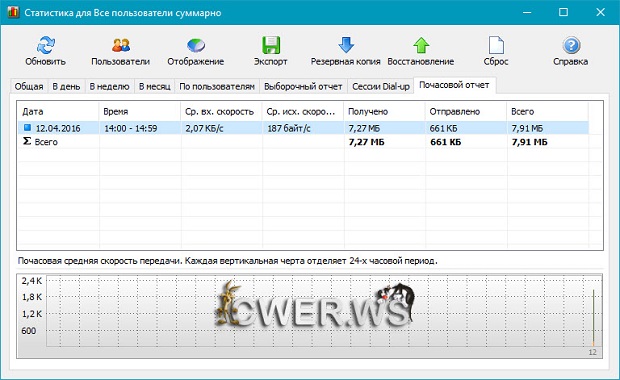Sort by the Дата column header
Viewport: 620px width, 380px height.
(58, 112)
